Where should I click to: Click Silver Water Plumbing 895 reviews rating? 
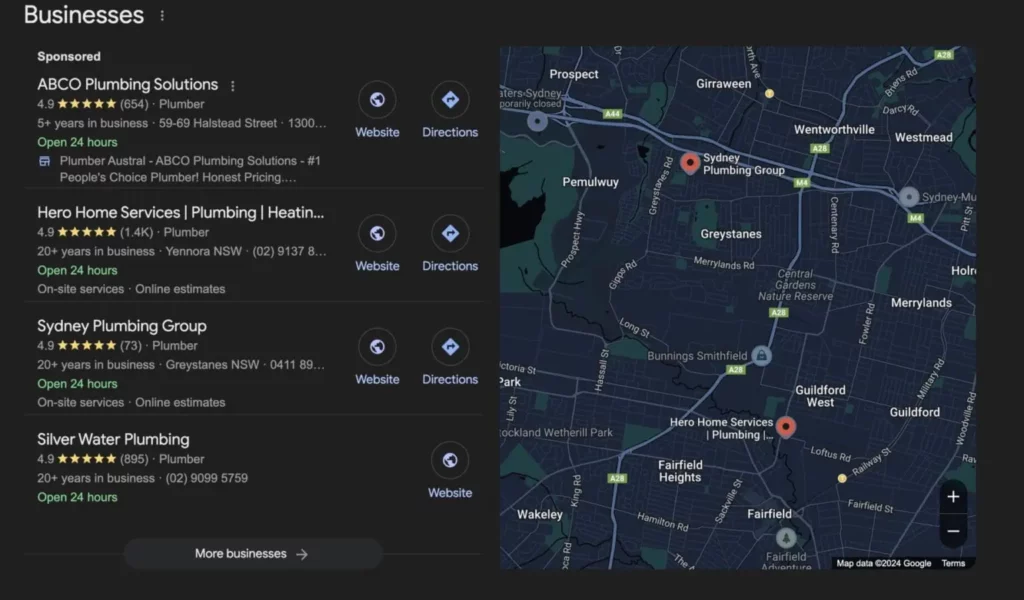tap(121, 459)
